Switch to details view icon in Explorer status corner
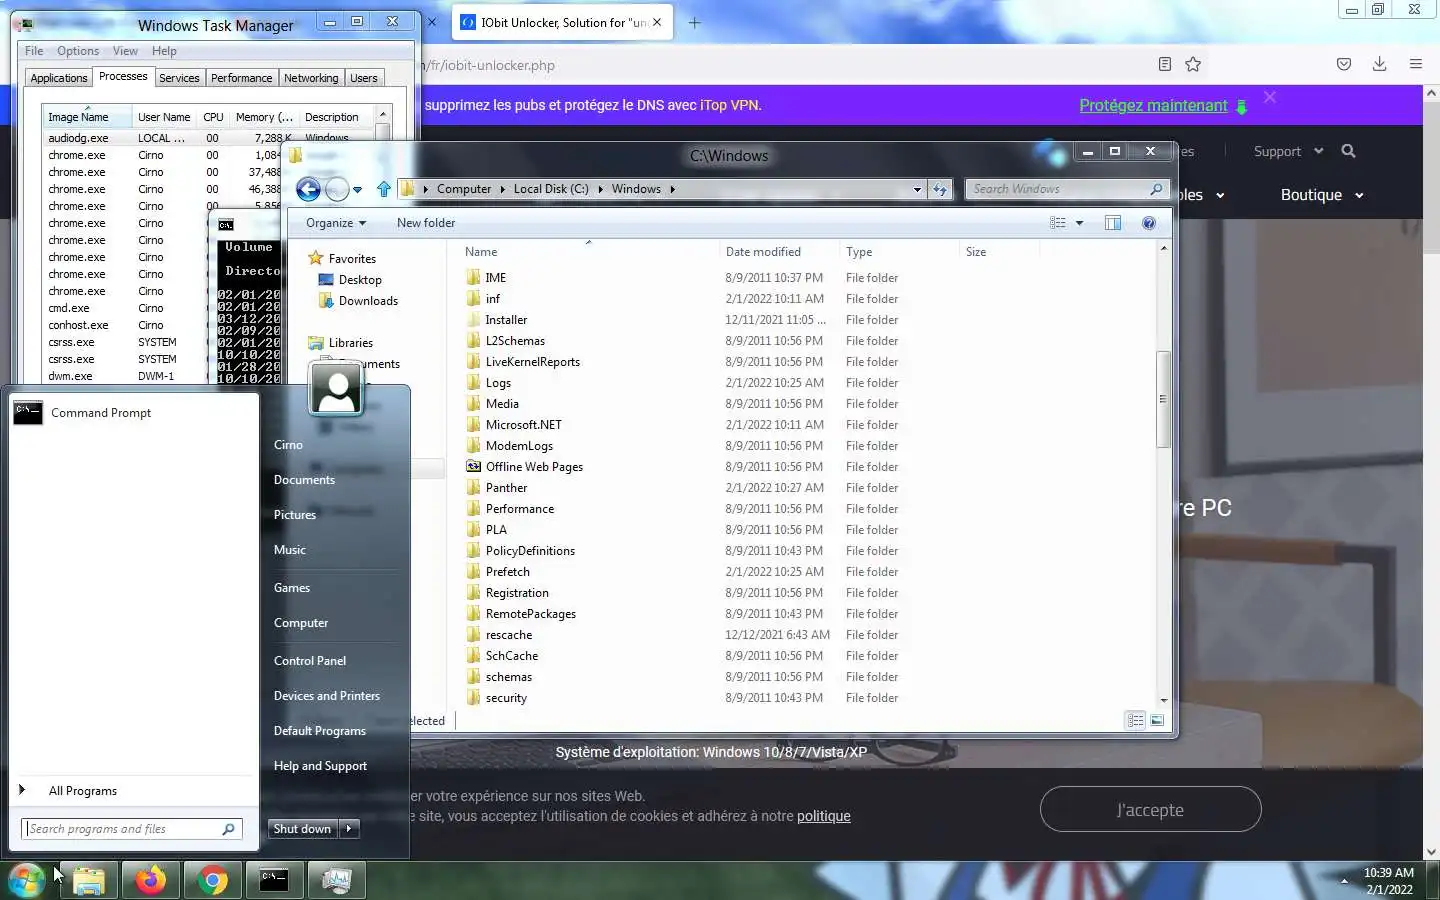 click(x=1135, y=720)
